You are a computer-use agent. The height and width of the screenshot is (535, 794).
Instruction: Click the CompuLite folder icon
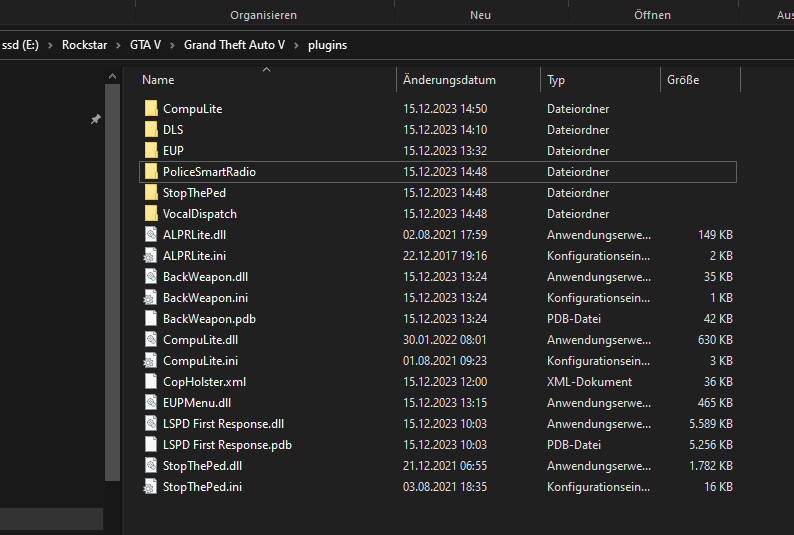click(x=151, y=108)
